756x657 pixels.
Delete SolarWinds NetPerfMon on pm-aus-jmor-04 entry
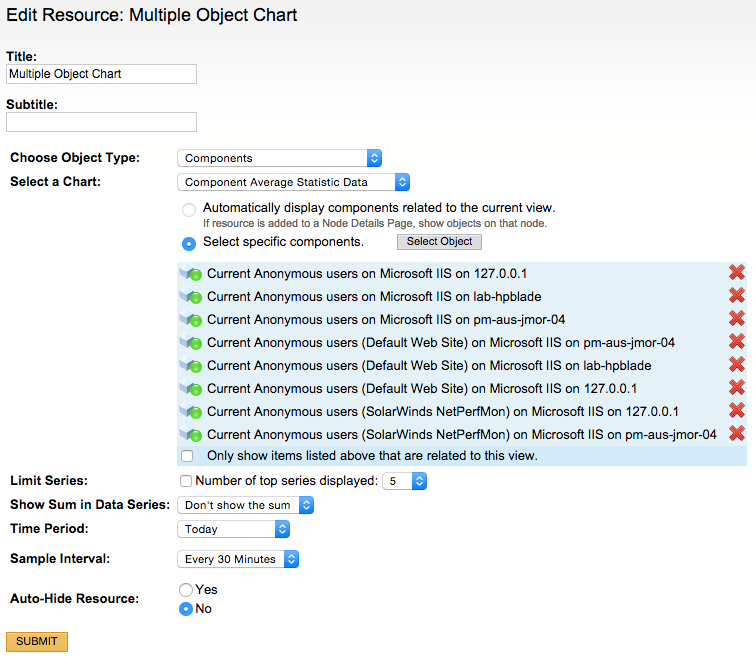pos(737,434)
